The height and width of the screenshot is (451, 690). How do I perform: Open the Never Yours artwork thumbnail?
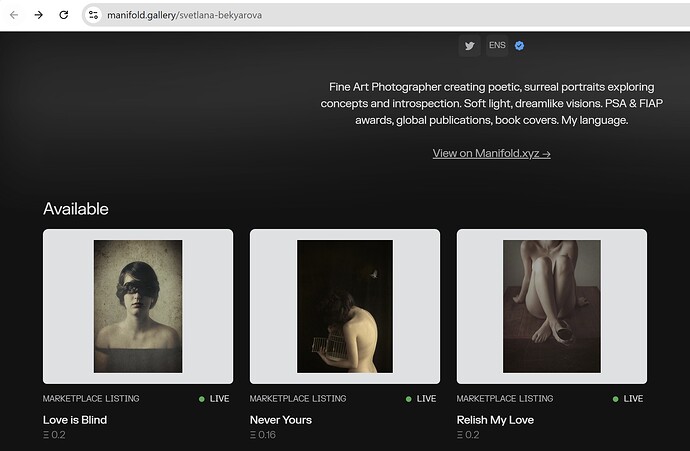point(345,306)
